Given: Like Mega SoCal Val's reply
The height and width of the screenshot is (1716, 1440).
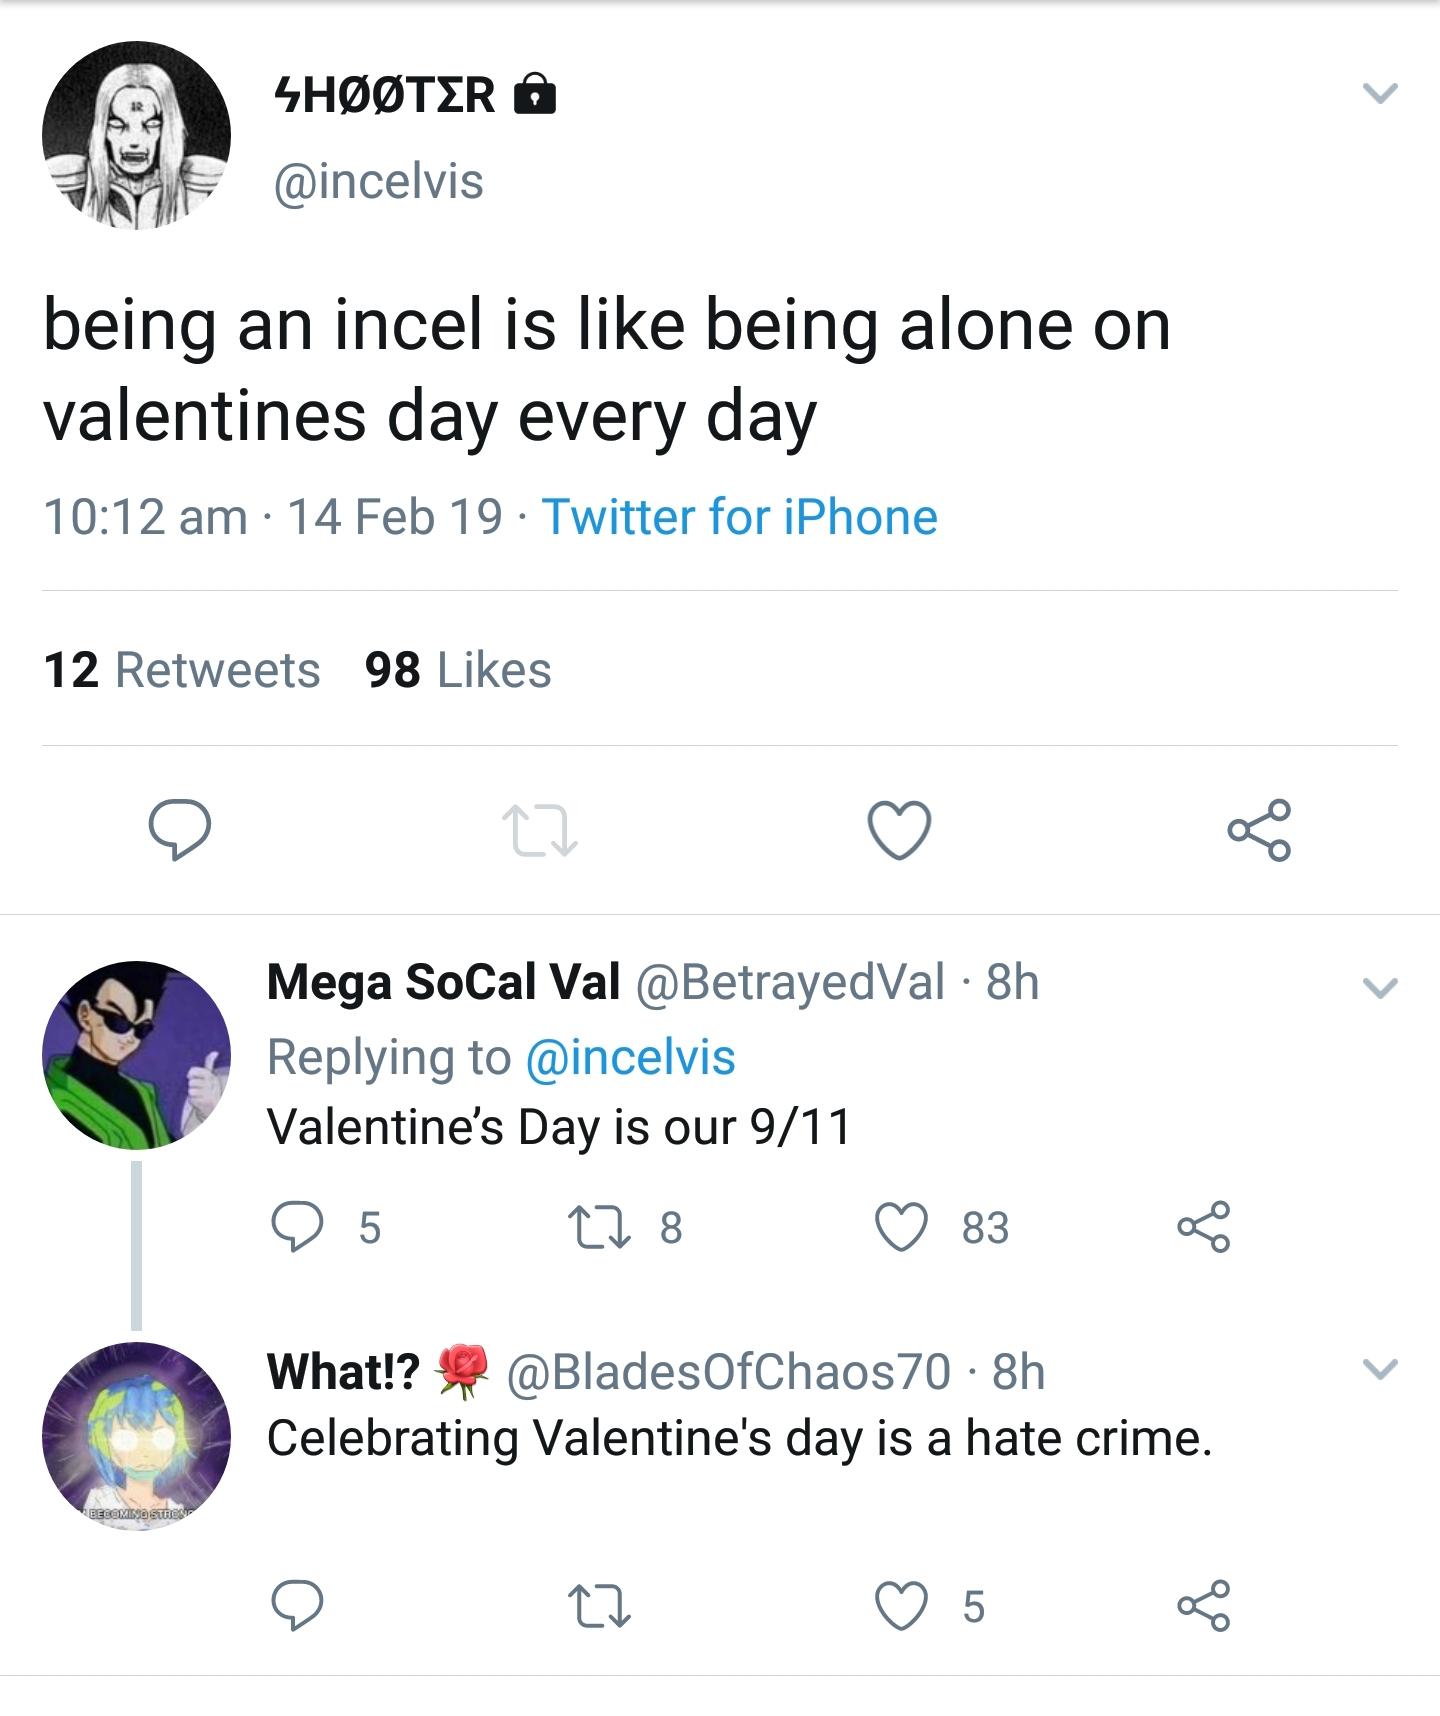Looking at the screenshot, I should [x=902, y=1227].
